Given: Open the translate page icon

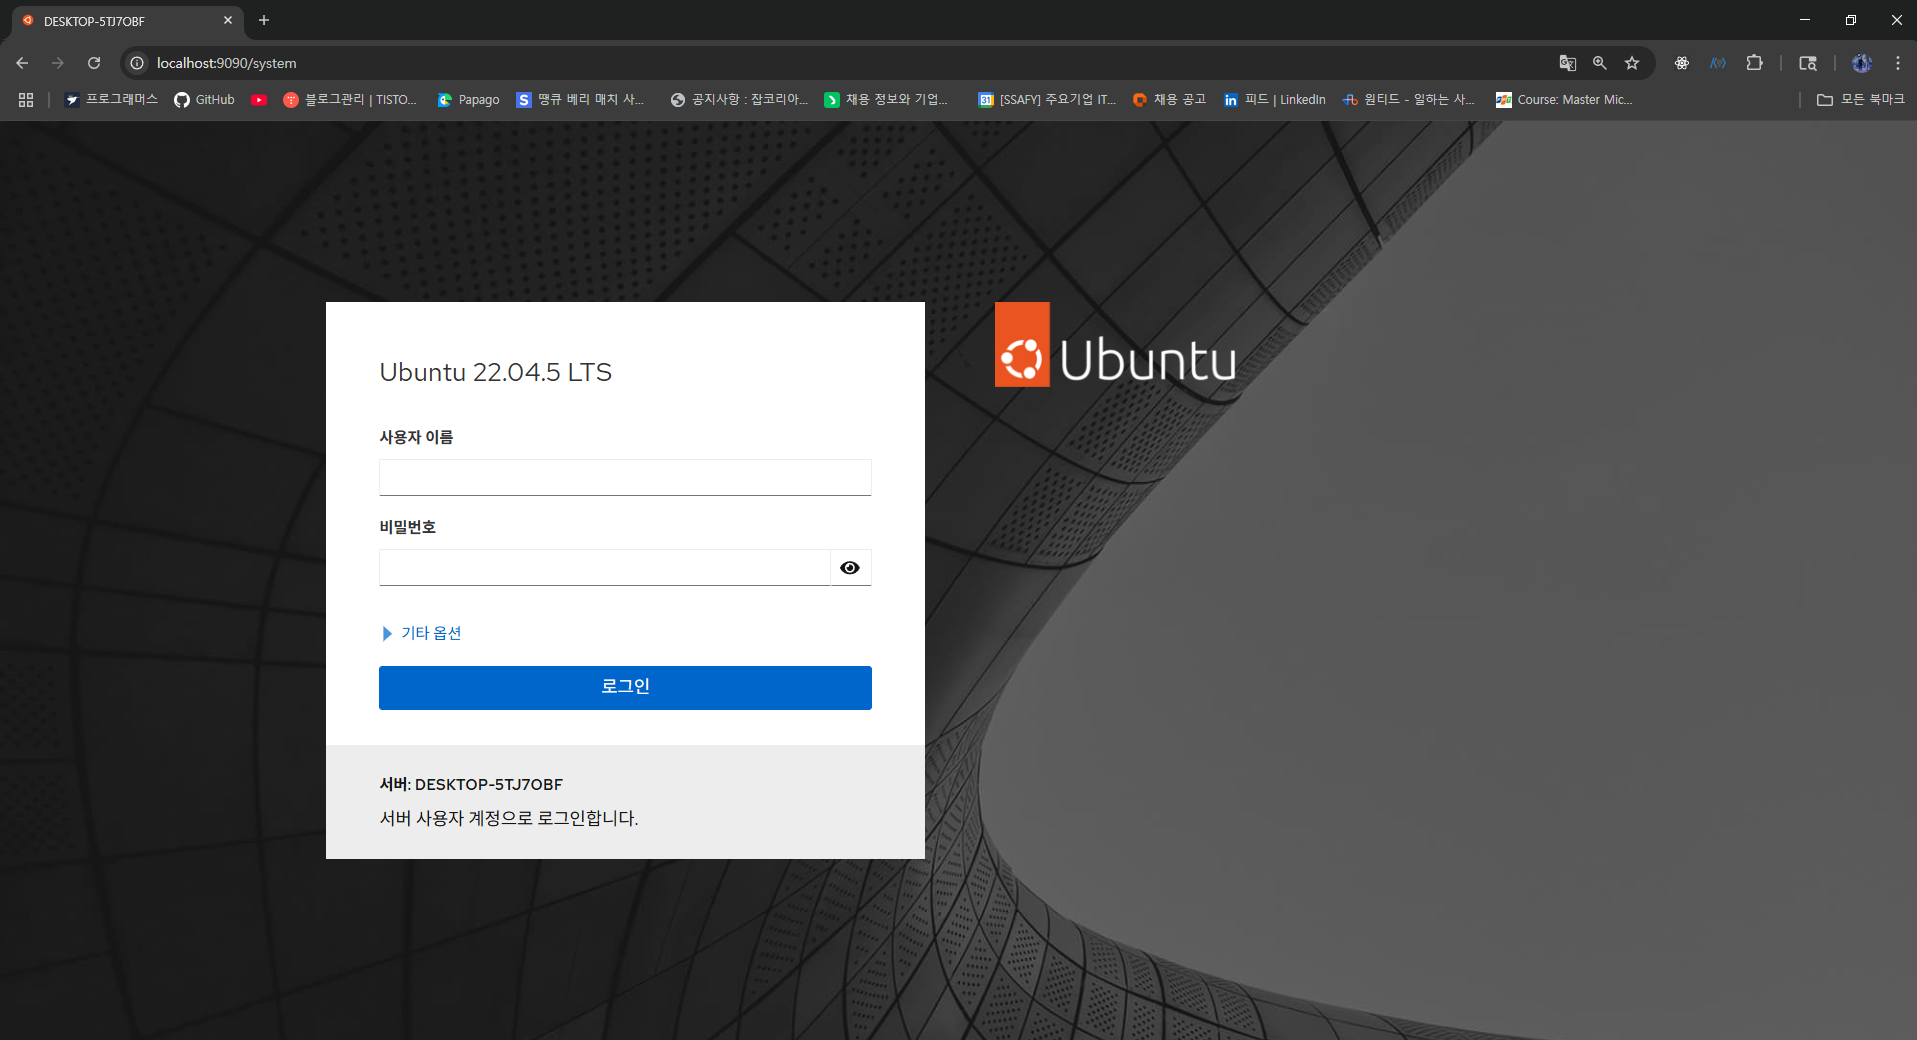Looking at the screenshot, I should pos(1567,63).
